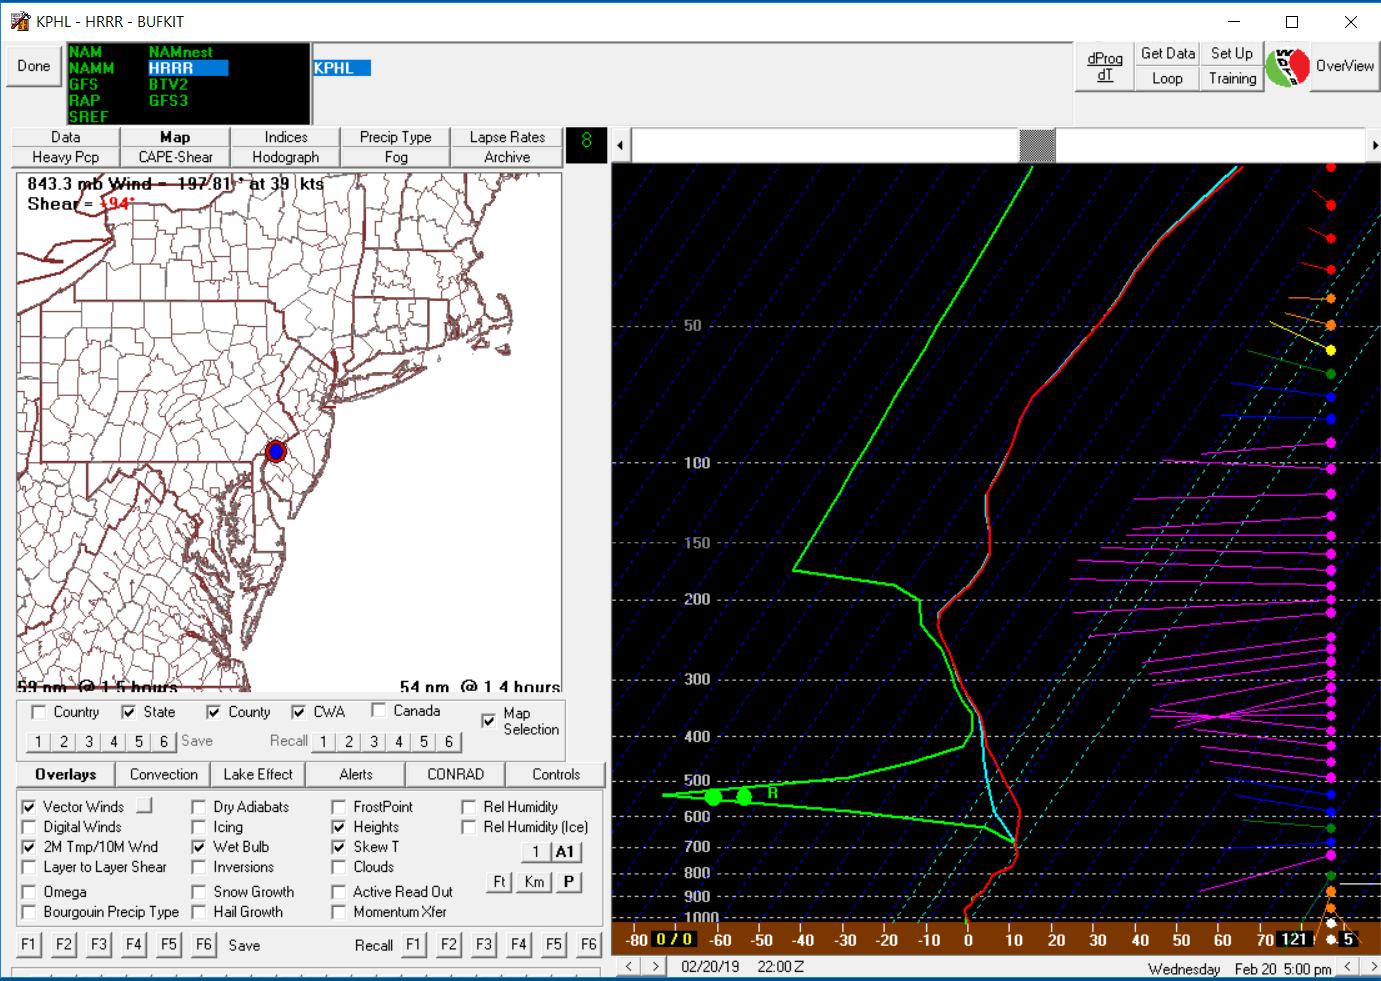Open the Archive tab
The width and height of the screenshot is (1381, 981).
pyautogui.click(x=507, y=157)
